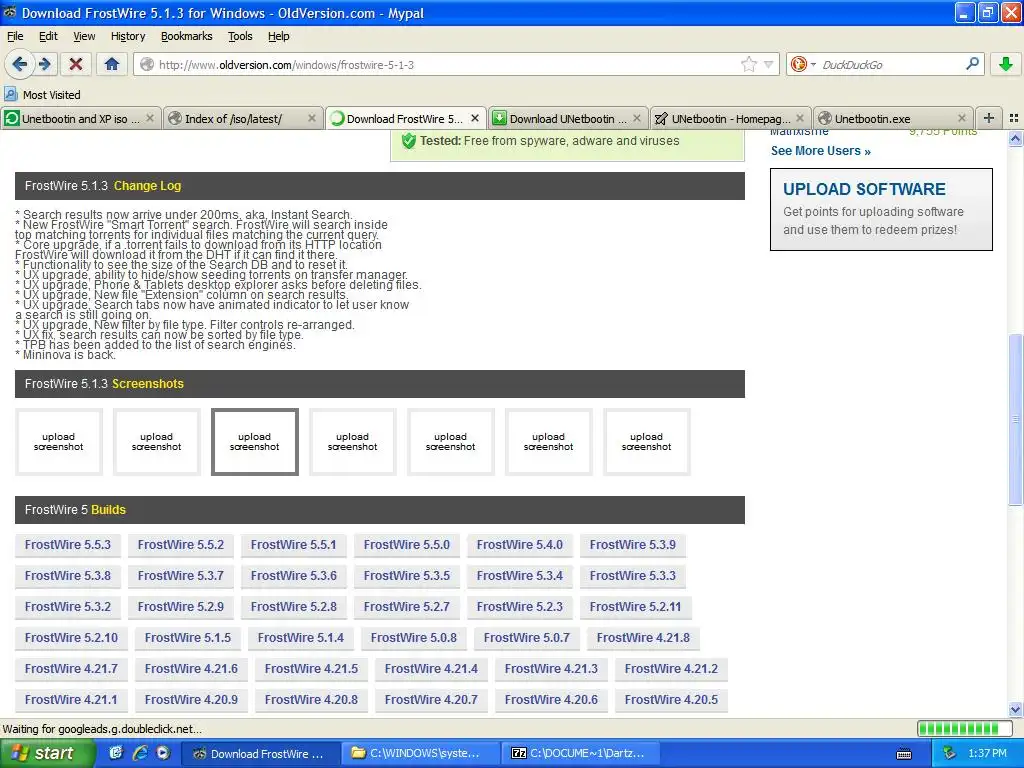This screenshot has height=768, width=1024.
Task: Close the 'Download UNetbootin' tab
Action: [x=637, y=118]
